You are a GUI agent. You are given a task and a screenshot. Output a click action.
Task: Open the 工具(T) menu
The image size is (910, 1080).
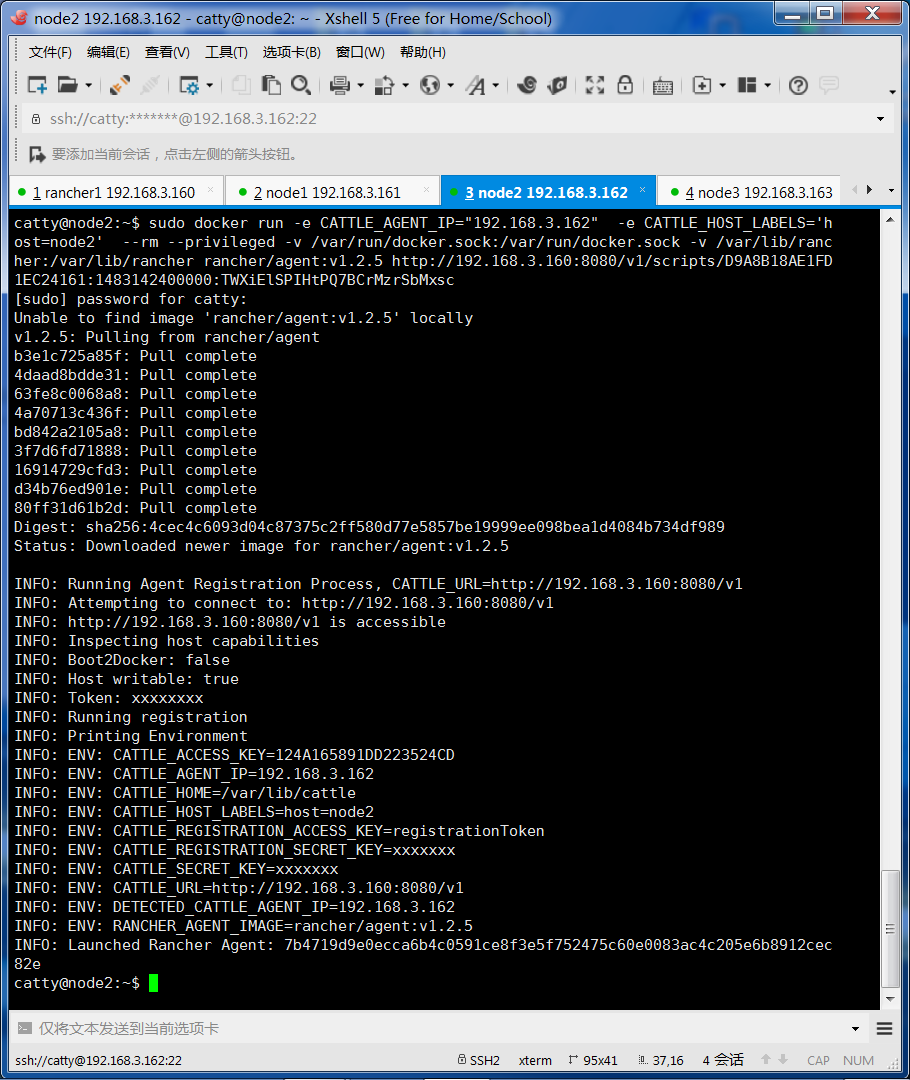tap(226, 52)
